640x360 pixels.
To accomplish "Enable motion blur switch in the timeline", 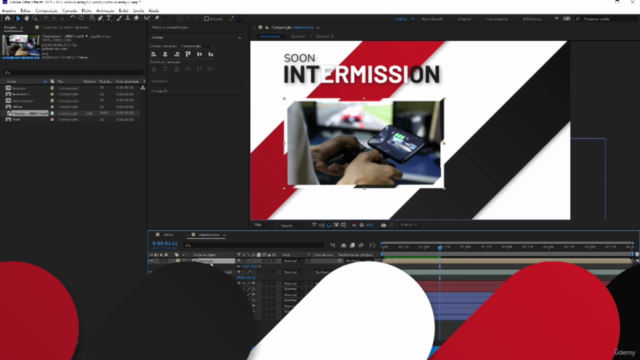I will pyautogui.click(x=361, y=245).
